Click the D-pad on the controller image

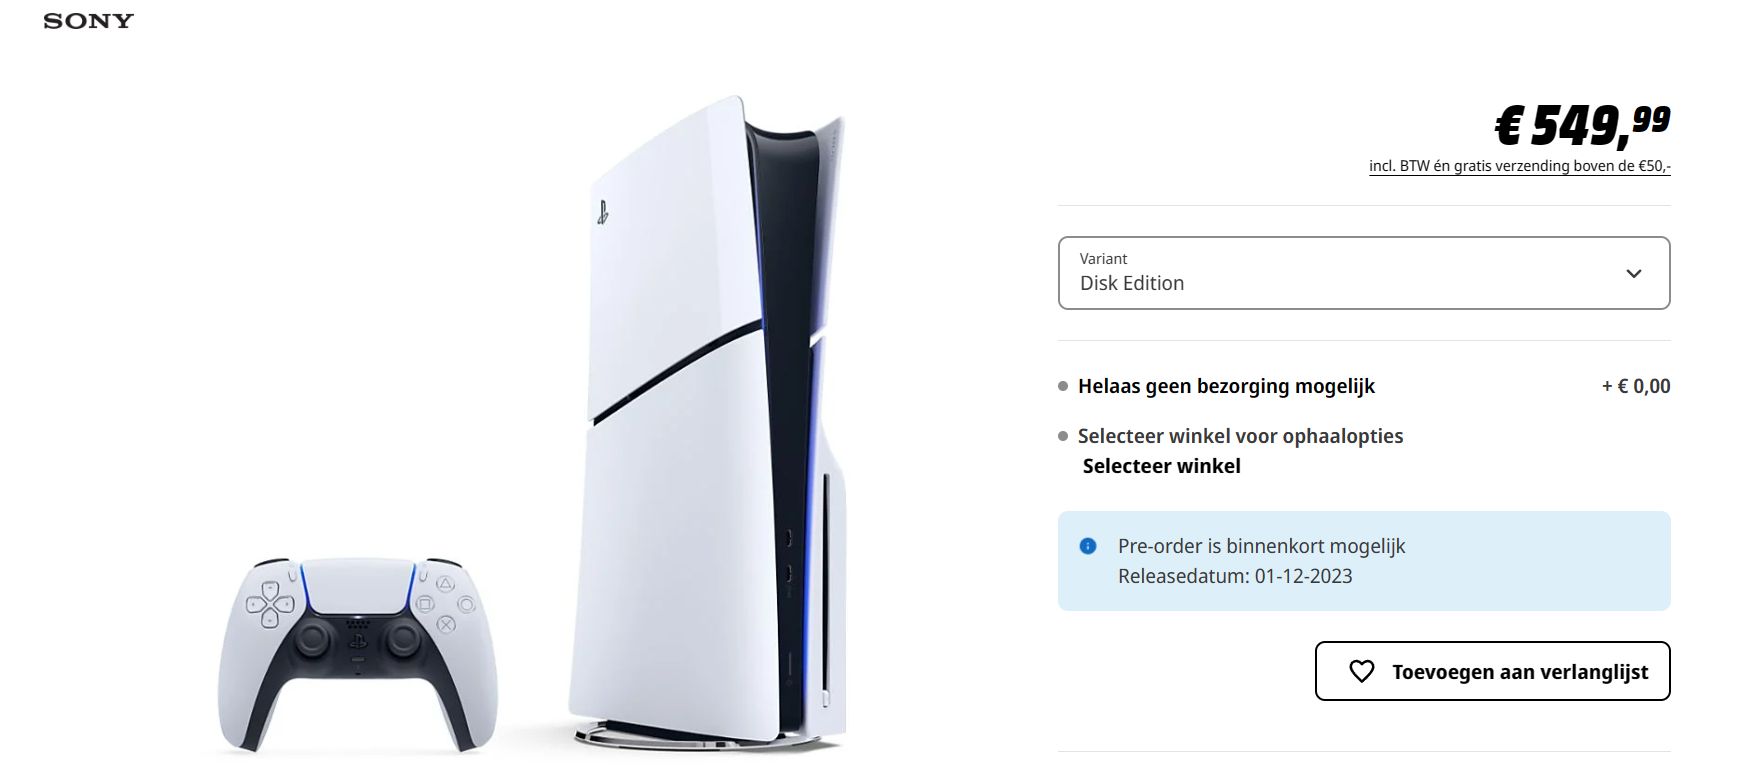(270, 604)
